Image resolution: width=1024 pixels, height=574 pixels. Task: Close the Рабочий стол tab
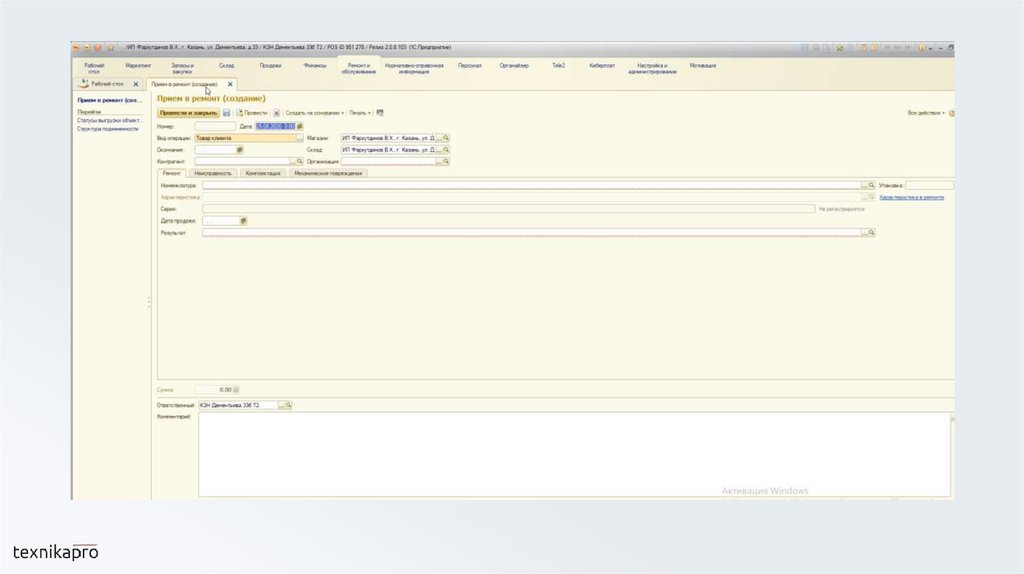136,84
